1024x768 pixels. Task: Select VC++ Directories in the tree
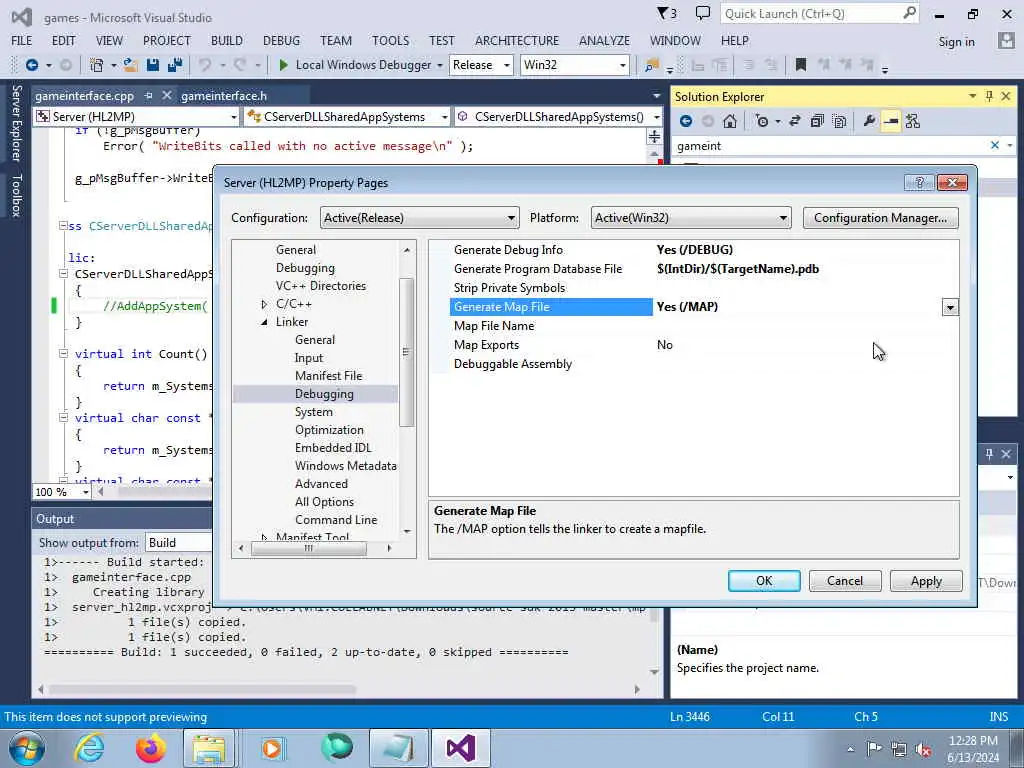coord(321,285)
